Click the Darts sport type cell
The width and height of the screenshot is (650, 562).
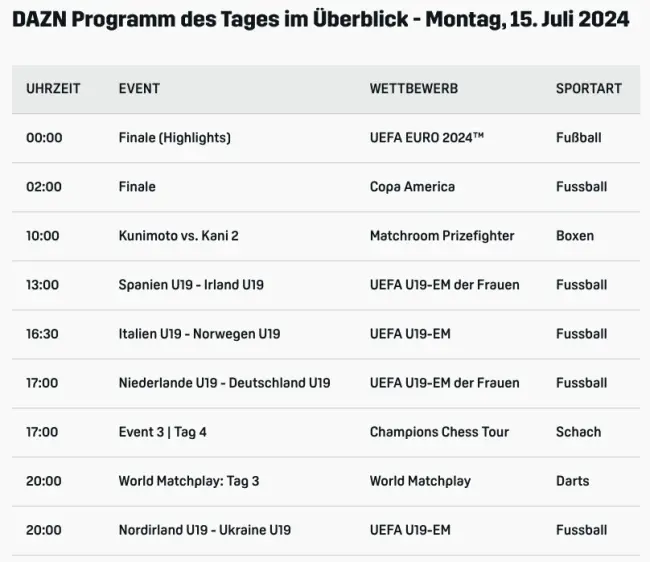pos(572,481)
